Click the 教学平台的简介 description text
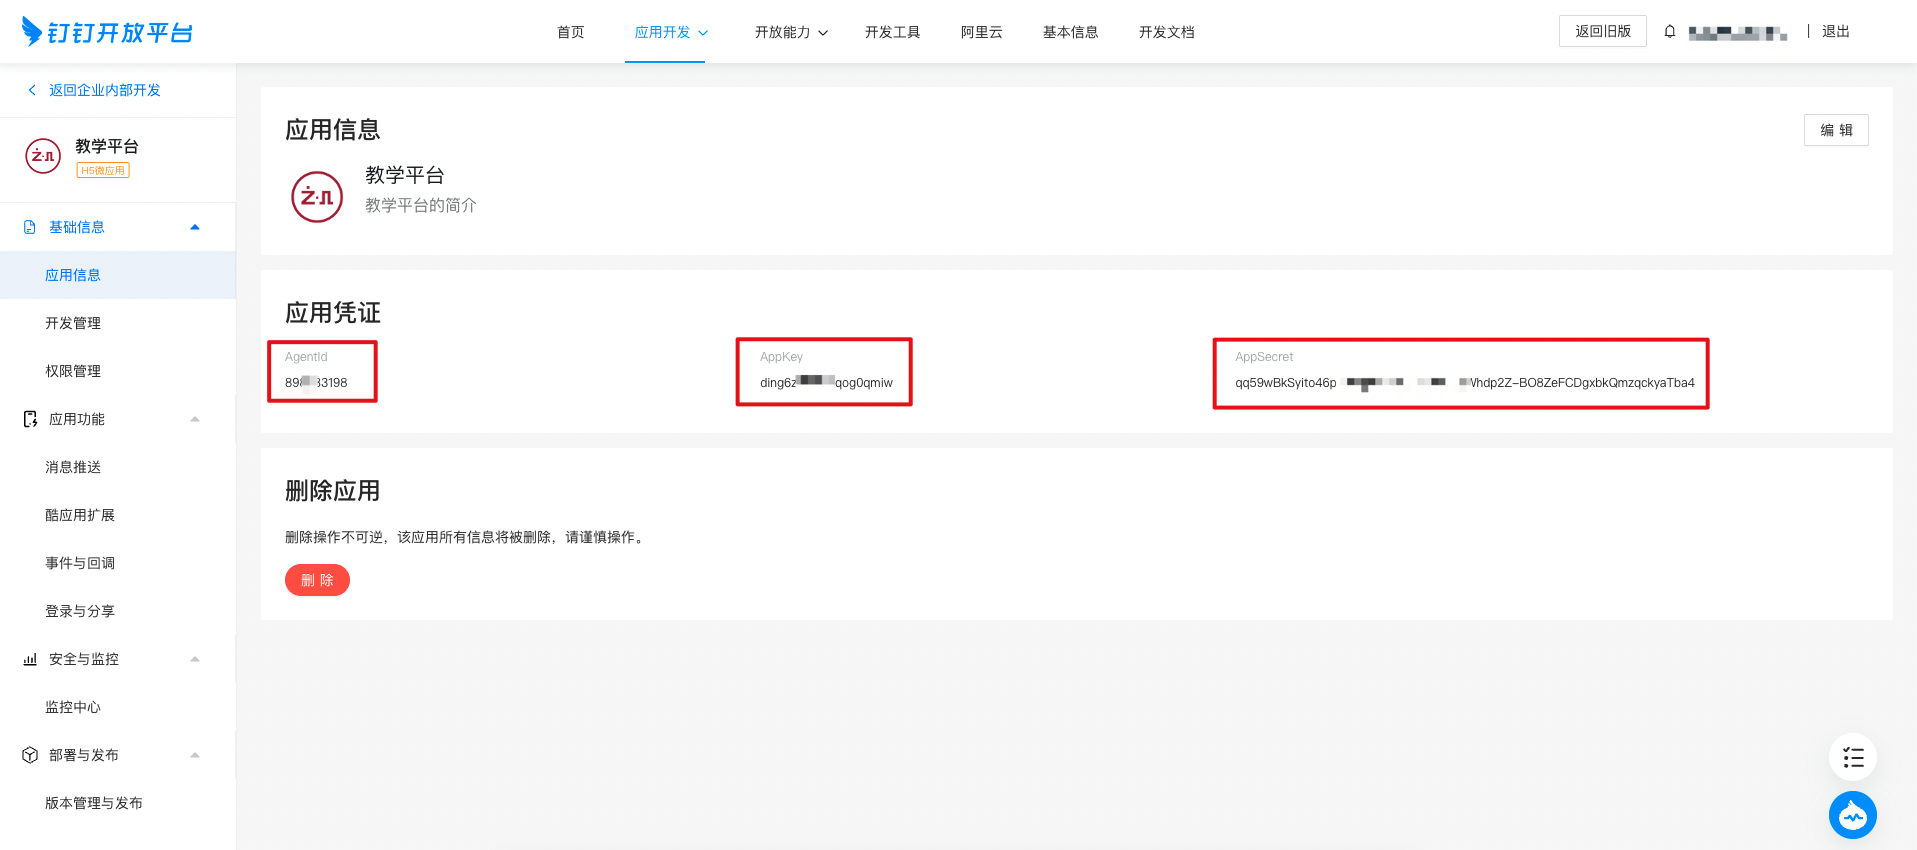The height and width of the screenshot is (850, 1917). (x=421, y=205)
